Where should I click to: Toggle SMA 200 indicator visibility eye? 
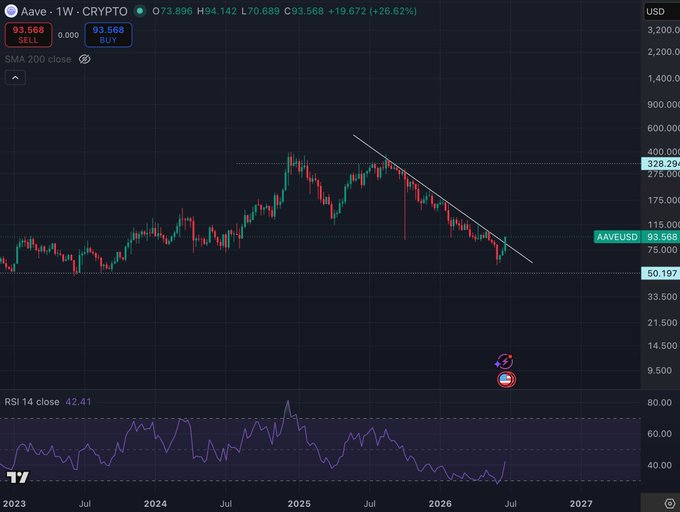pyautogui.click(x=85, y=59)
